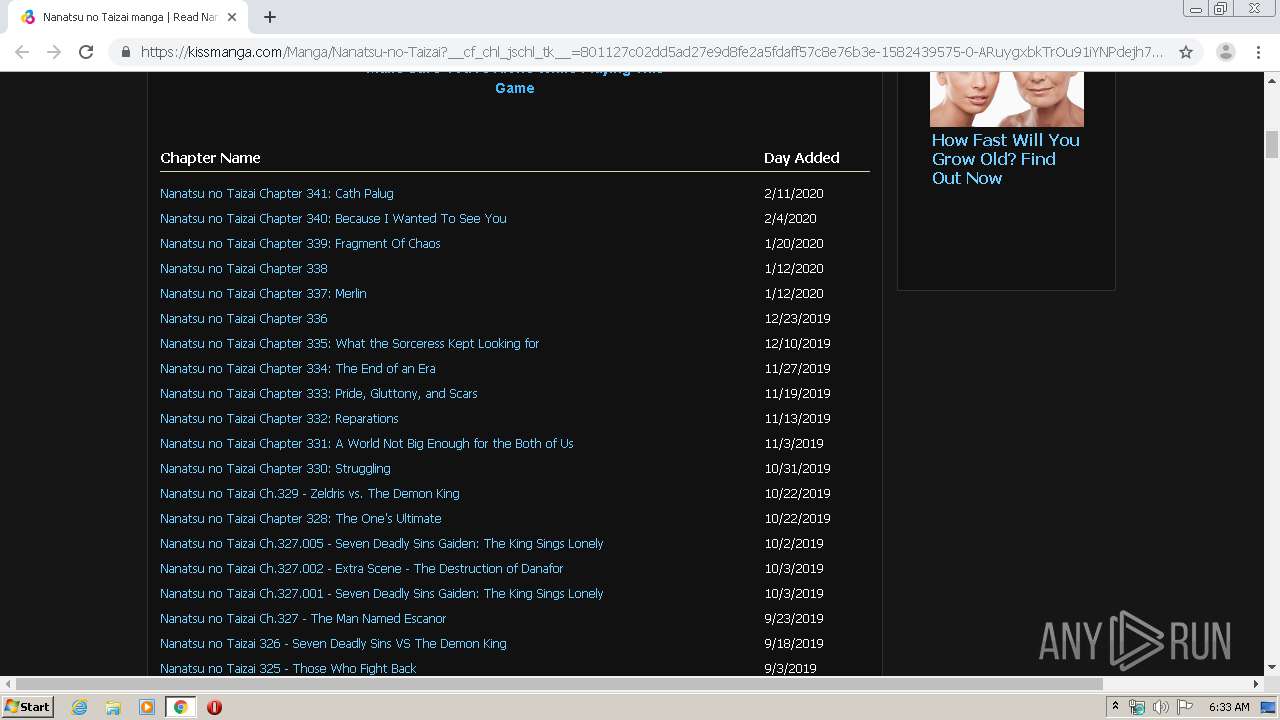Launch Internet Explorer from taskbar
Image resolution: width=1280 pixels, height=720 pixels.
coord(79,707)
